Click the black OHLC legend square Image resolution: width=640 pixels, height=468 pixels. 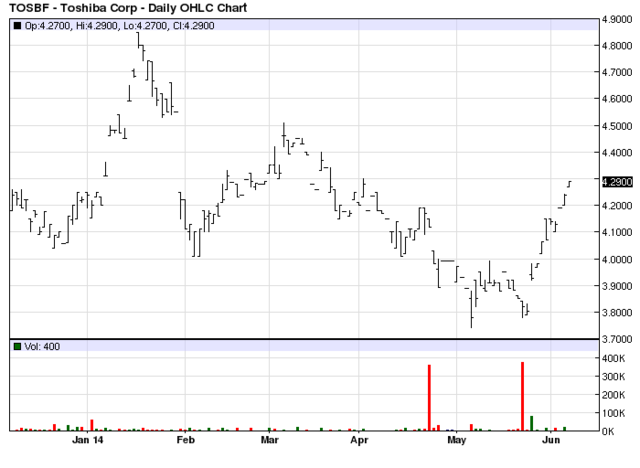tap(17, 26)
